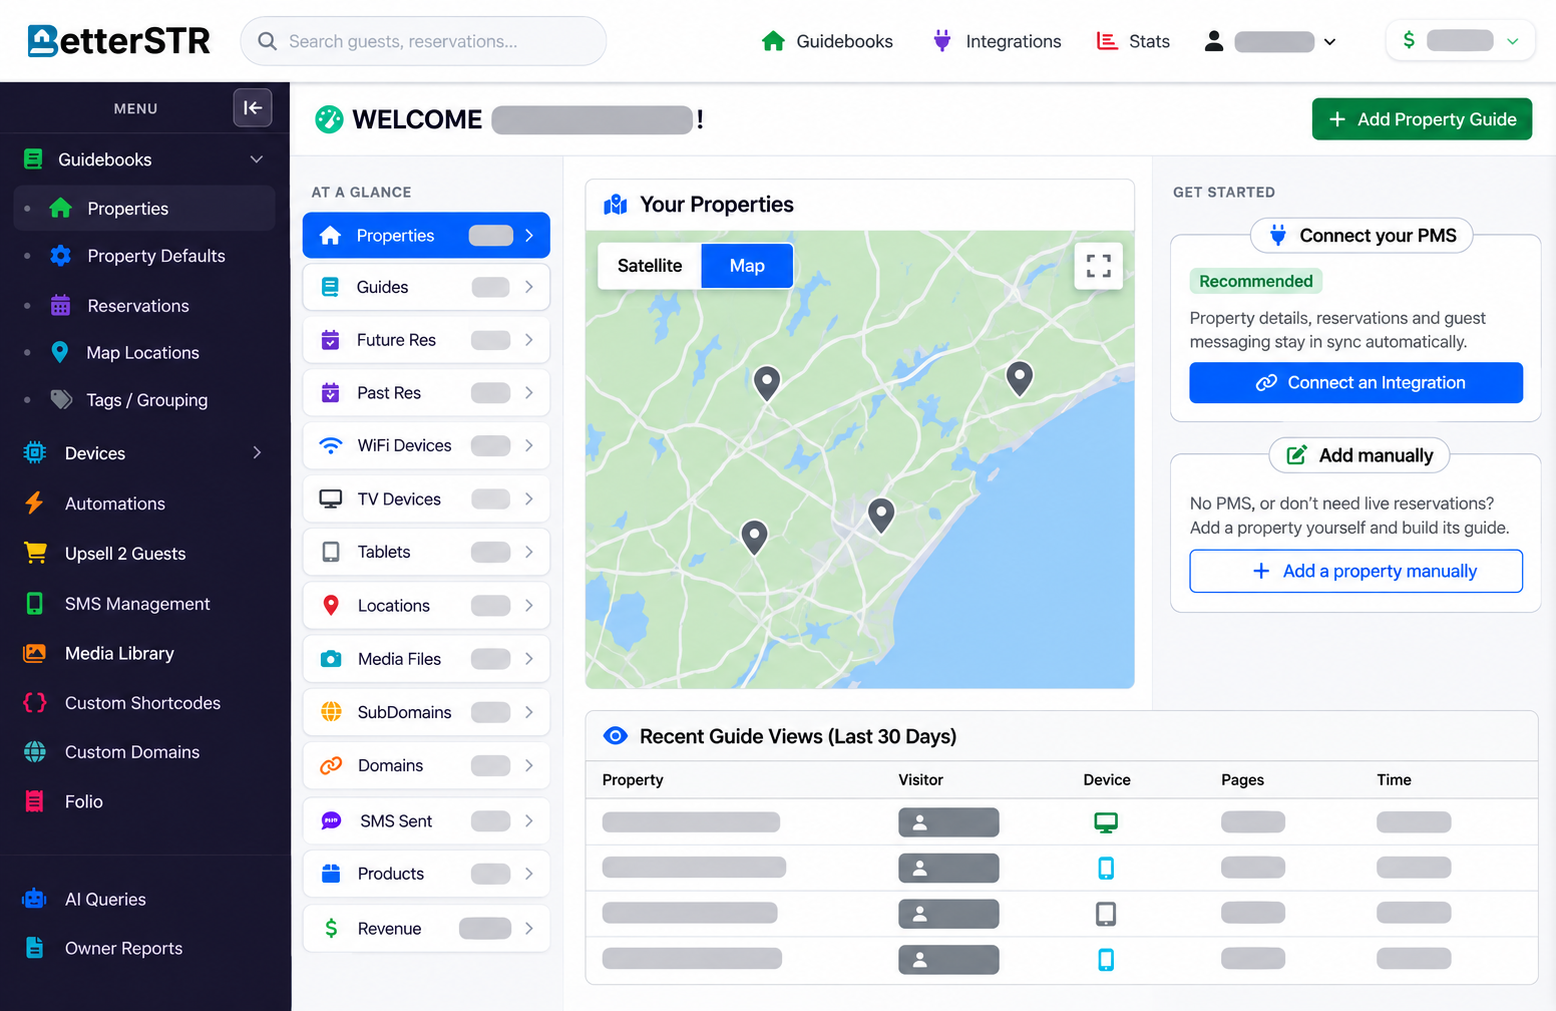Viewport: 1556px width, 1011px height.
Task: Click the Pages column header
Action: click(x=1243, y=780)
